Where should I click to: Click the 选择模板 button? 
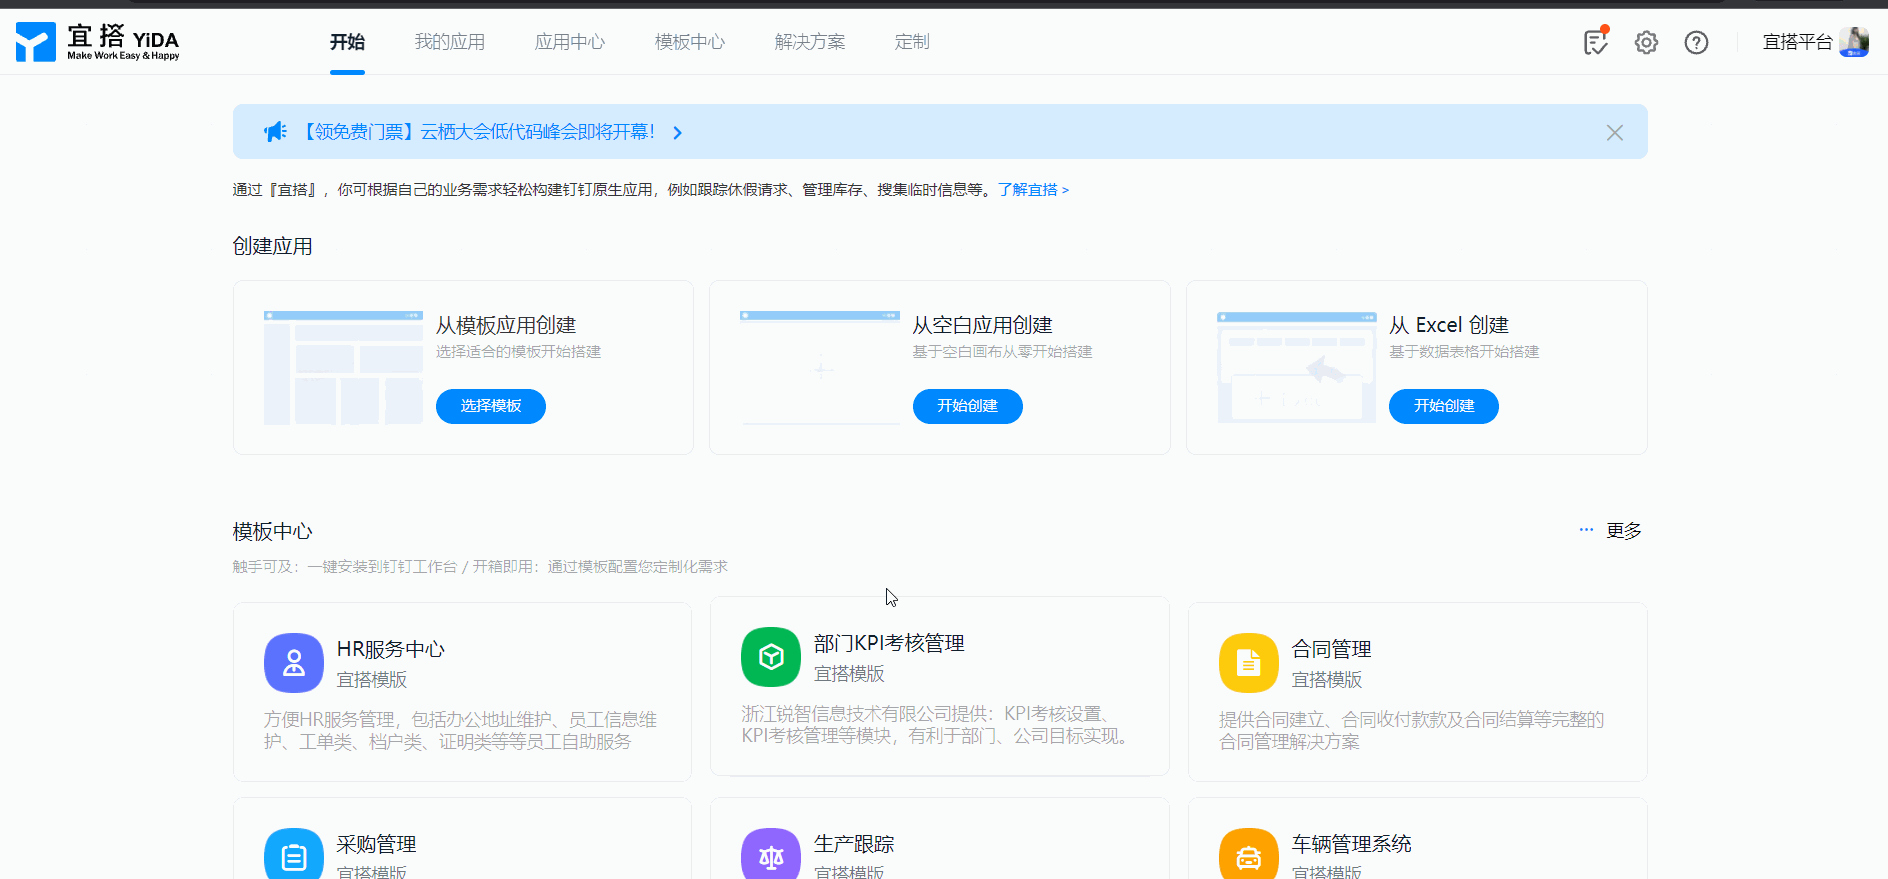[x=491, y=406]
